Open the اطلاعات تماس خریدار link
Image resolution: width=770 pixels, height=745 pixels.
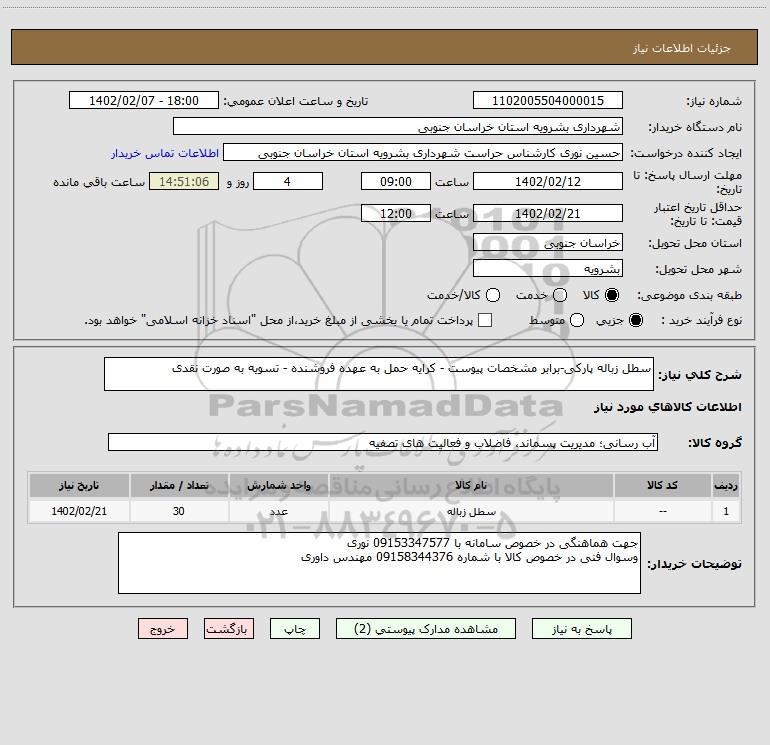[165, 153]
